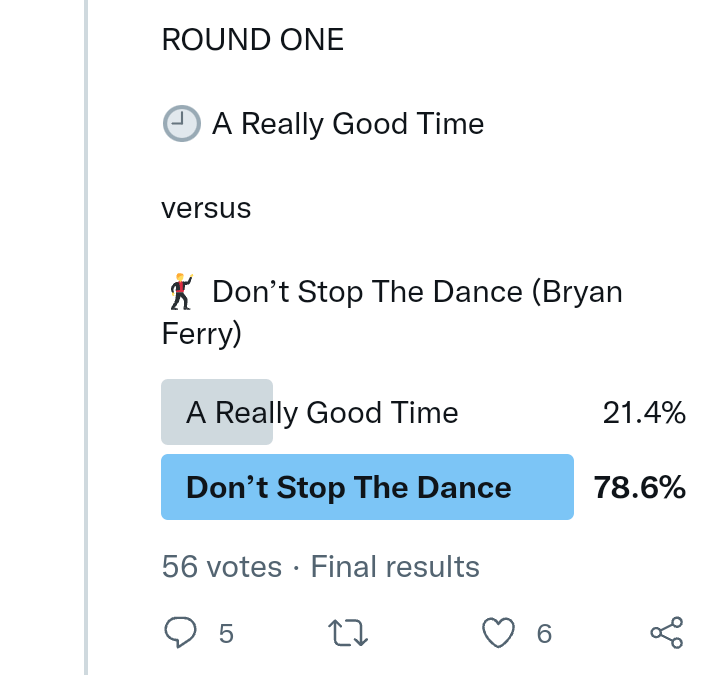This screenshot has height=675, width=720.
Task: Click the like count number 6
Action: click(x=544, y=633)
